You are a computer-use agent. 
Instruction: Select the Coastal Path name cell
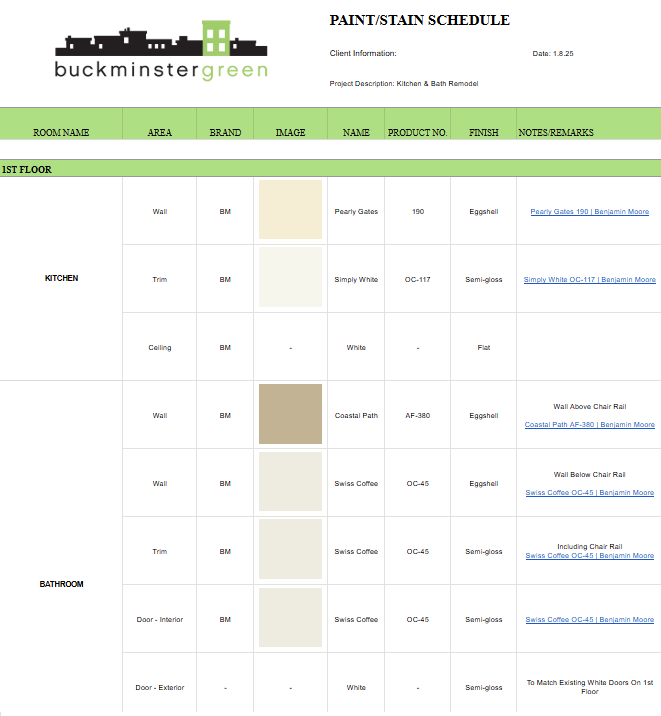356,416
